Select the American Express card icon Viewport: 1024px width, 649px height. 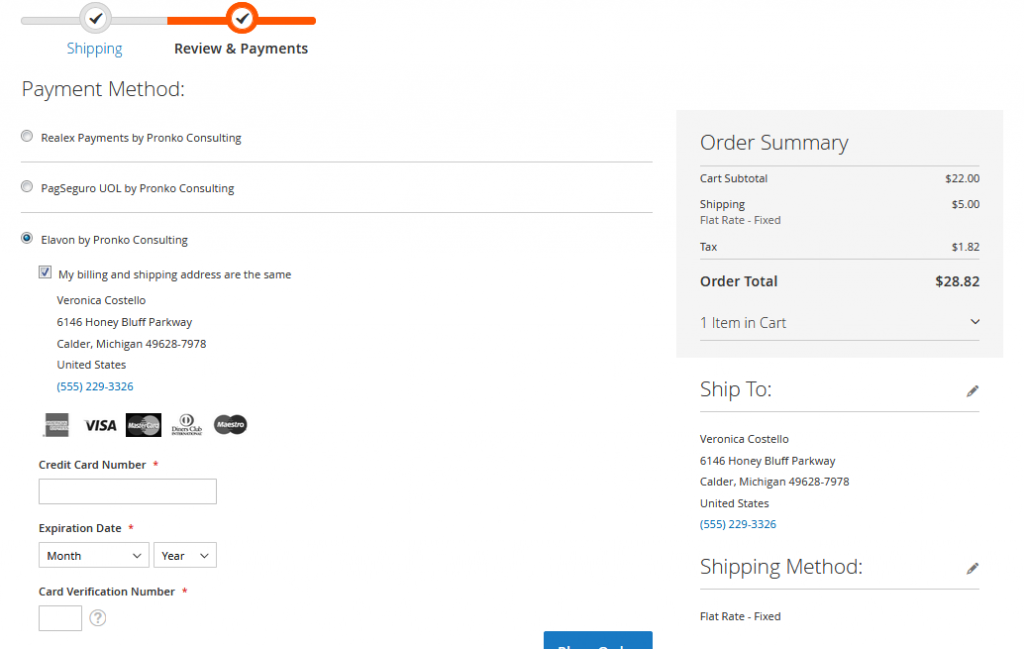click(56, 424)
